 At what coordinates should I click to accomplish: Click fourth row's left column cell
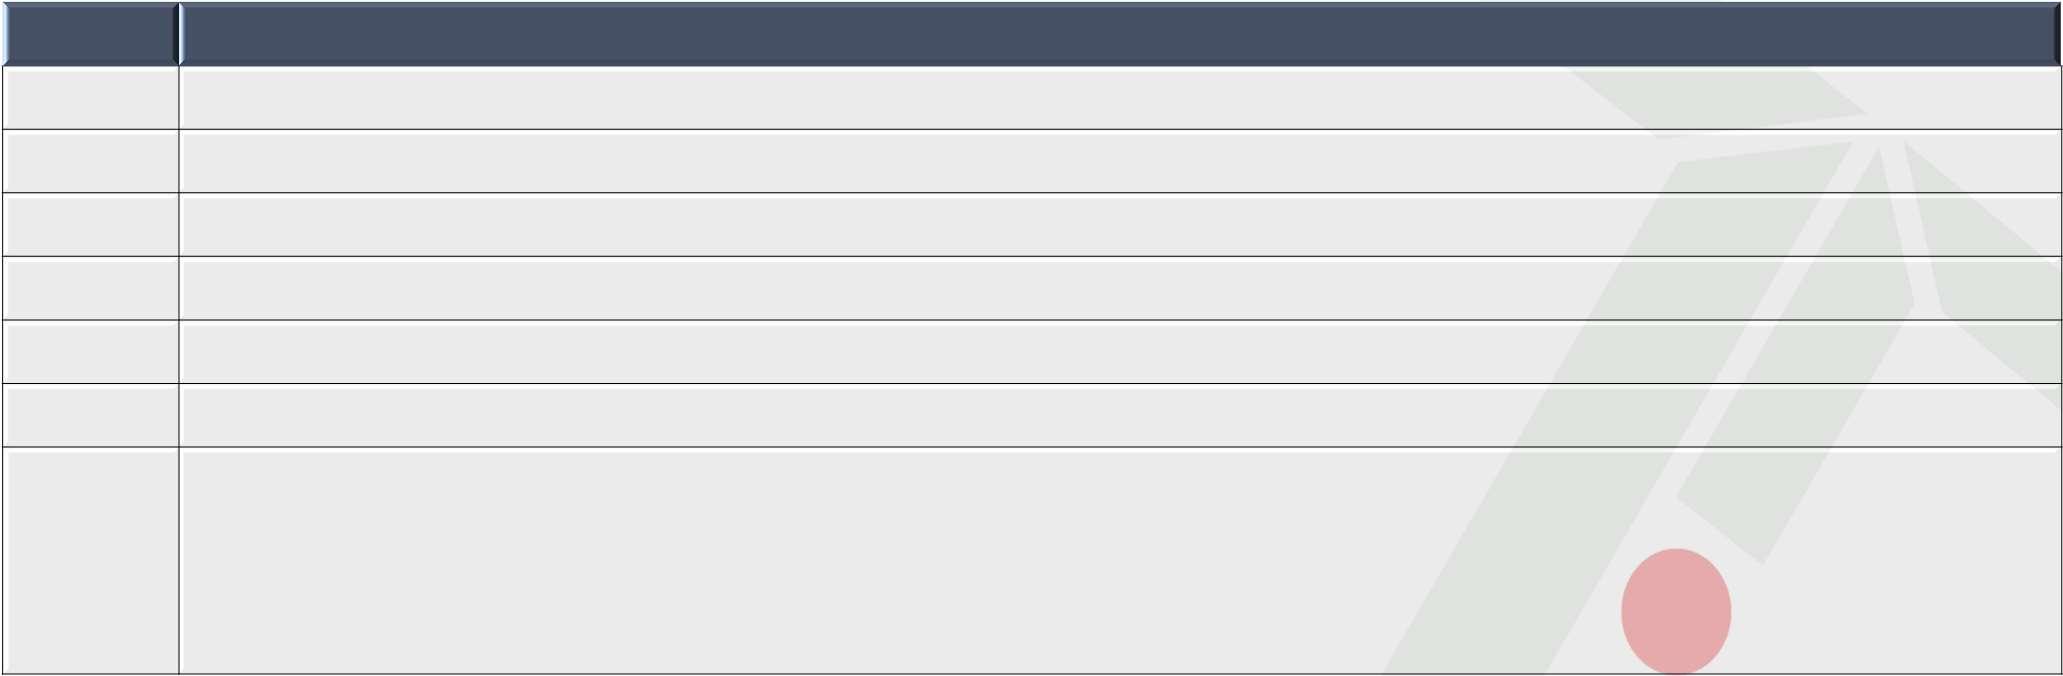click(x=90, y=289)
